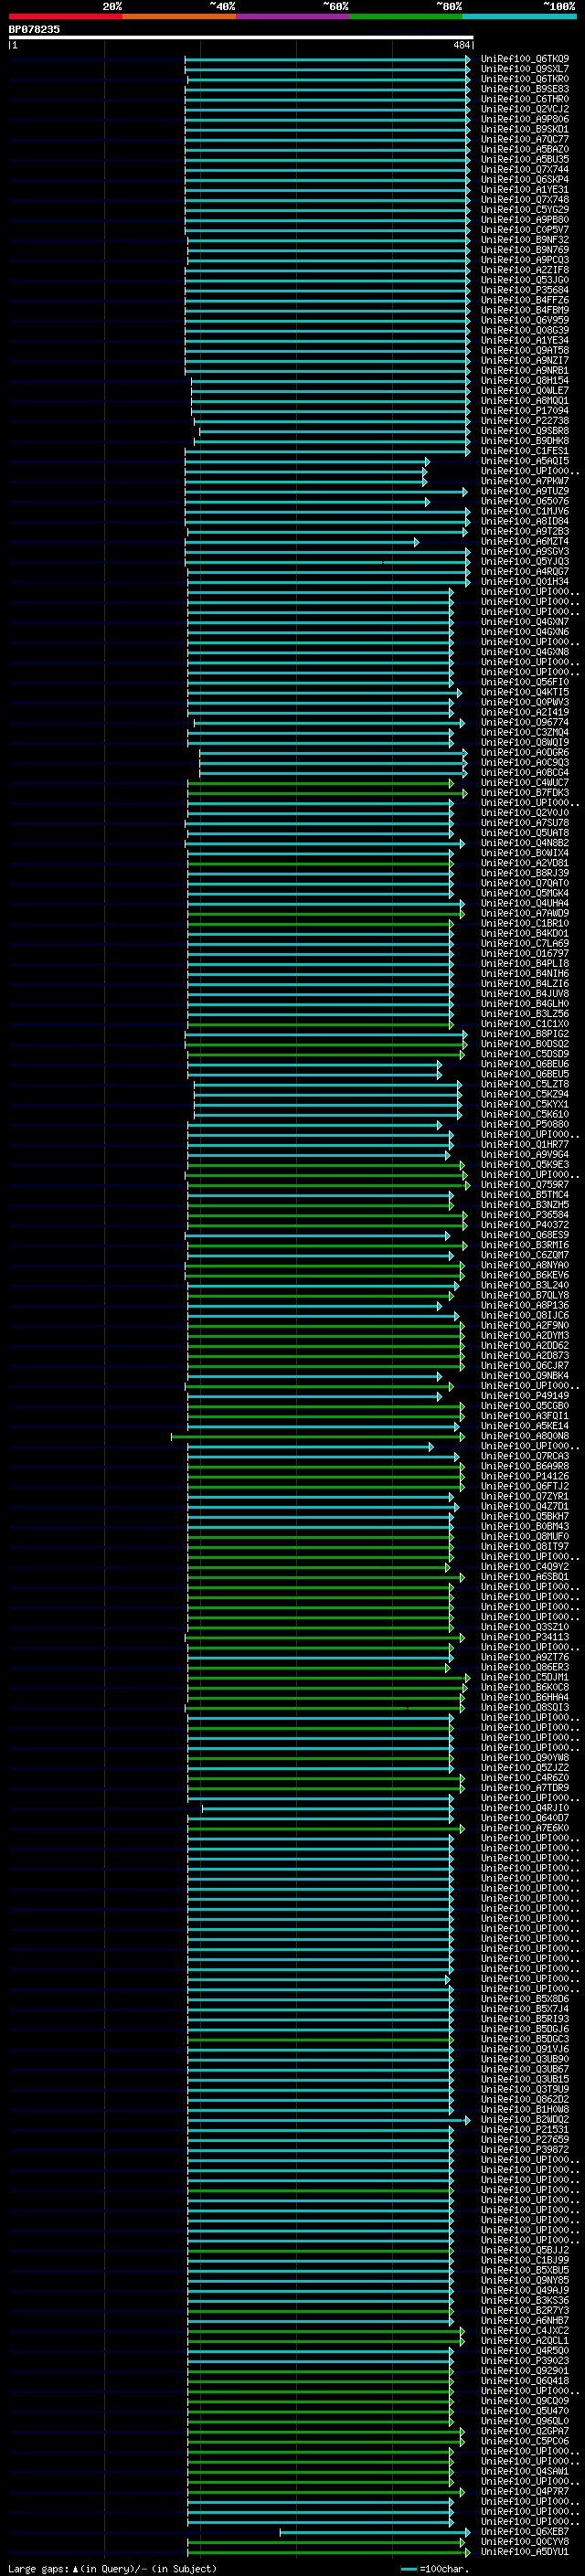
Task: Click the label UniRef100_A6MZT4
Action: (525, 541)
